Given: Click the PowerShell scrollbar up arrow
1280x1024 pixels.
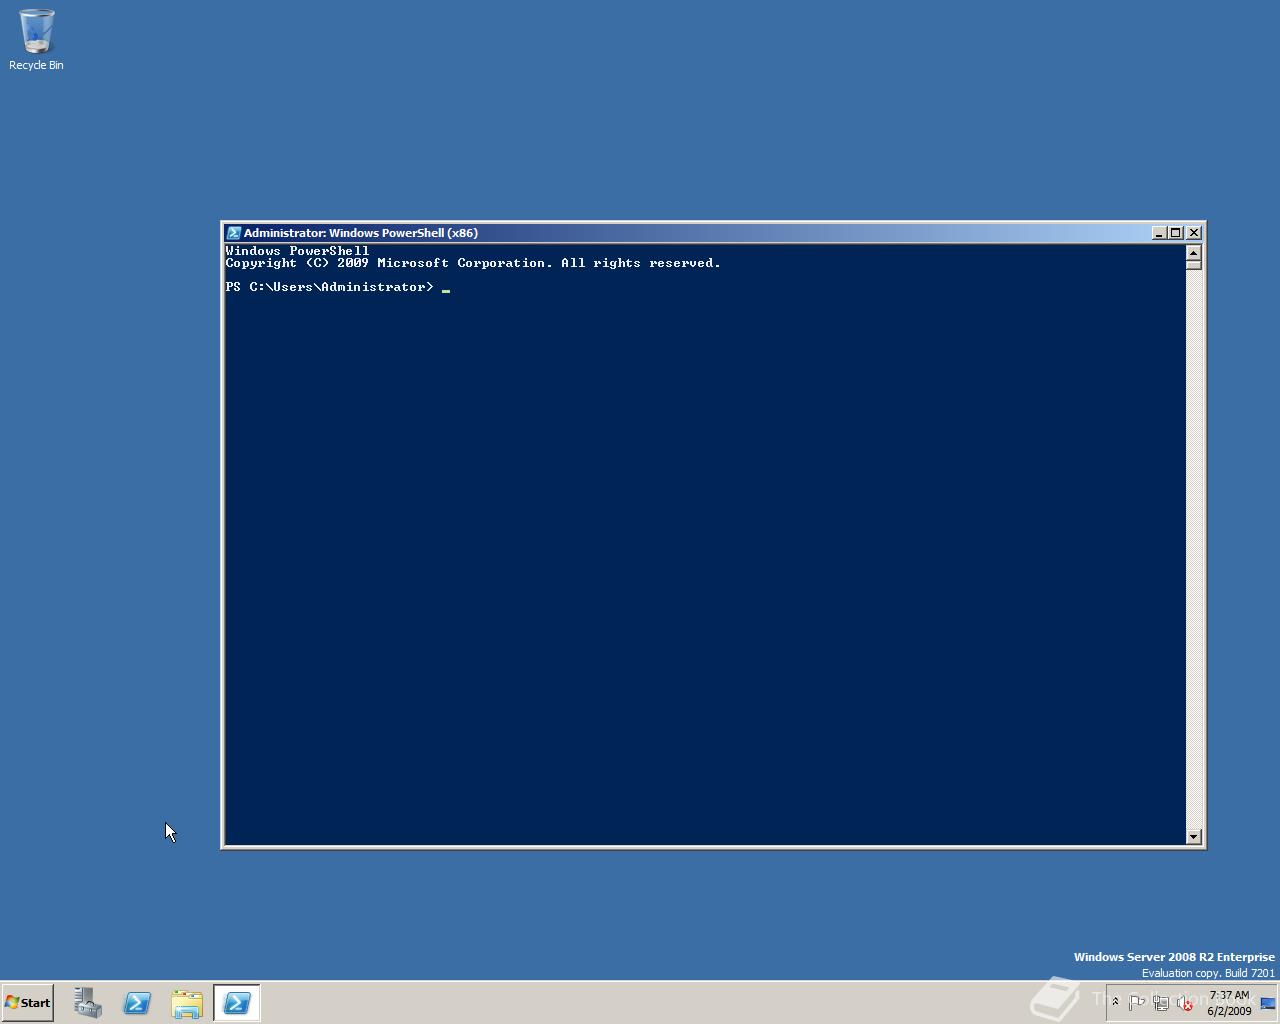Looking at the screenshot, I should pyautogui.click(x=1193, y=252).
